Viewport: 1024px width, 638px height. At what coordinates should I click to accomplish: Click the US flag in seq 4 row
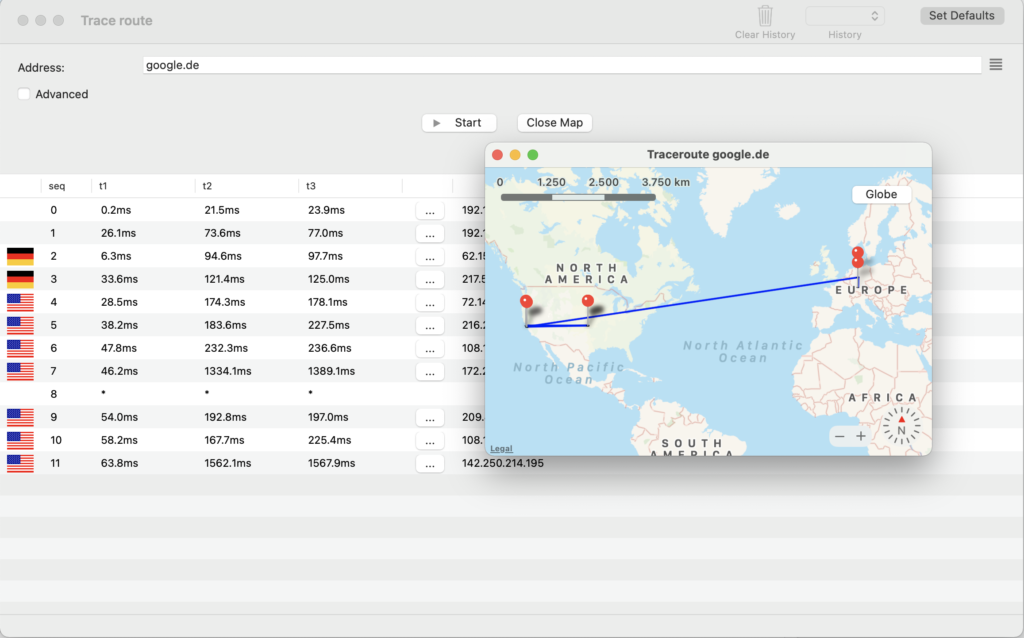[20, 302]
